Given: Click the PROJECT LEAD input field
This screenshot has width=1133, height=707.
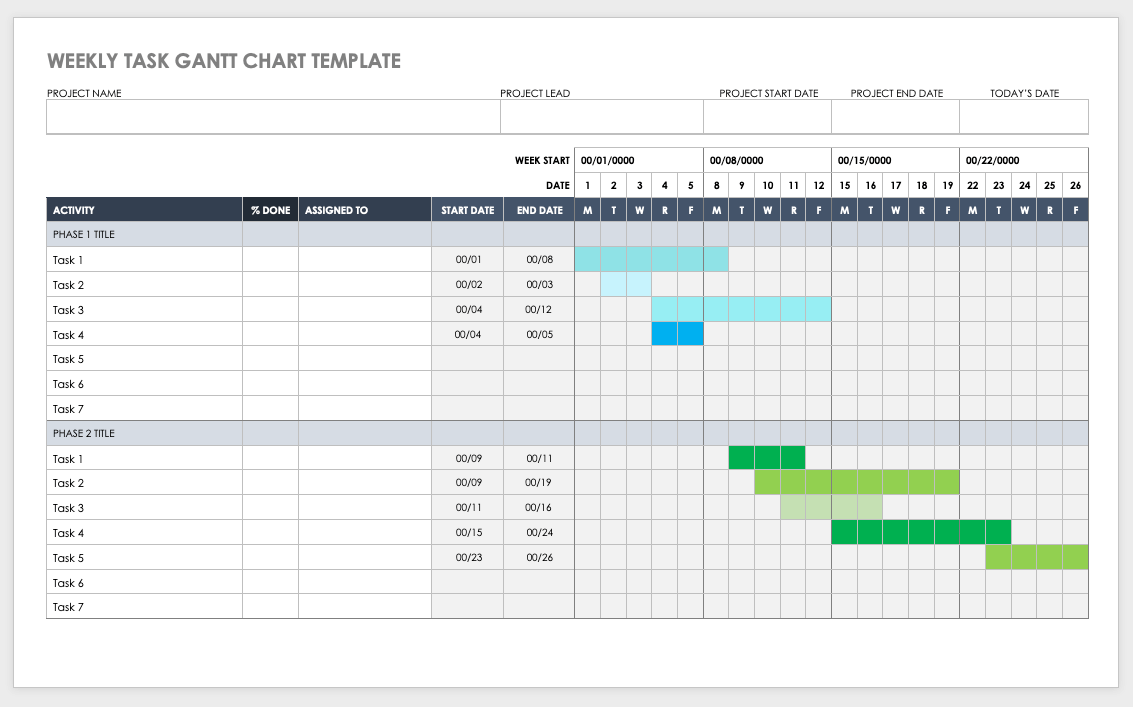Looking at the screenshot, I should pos(600,116).
